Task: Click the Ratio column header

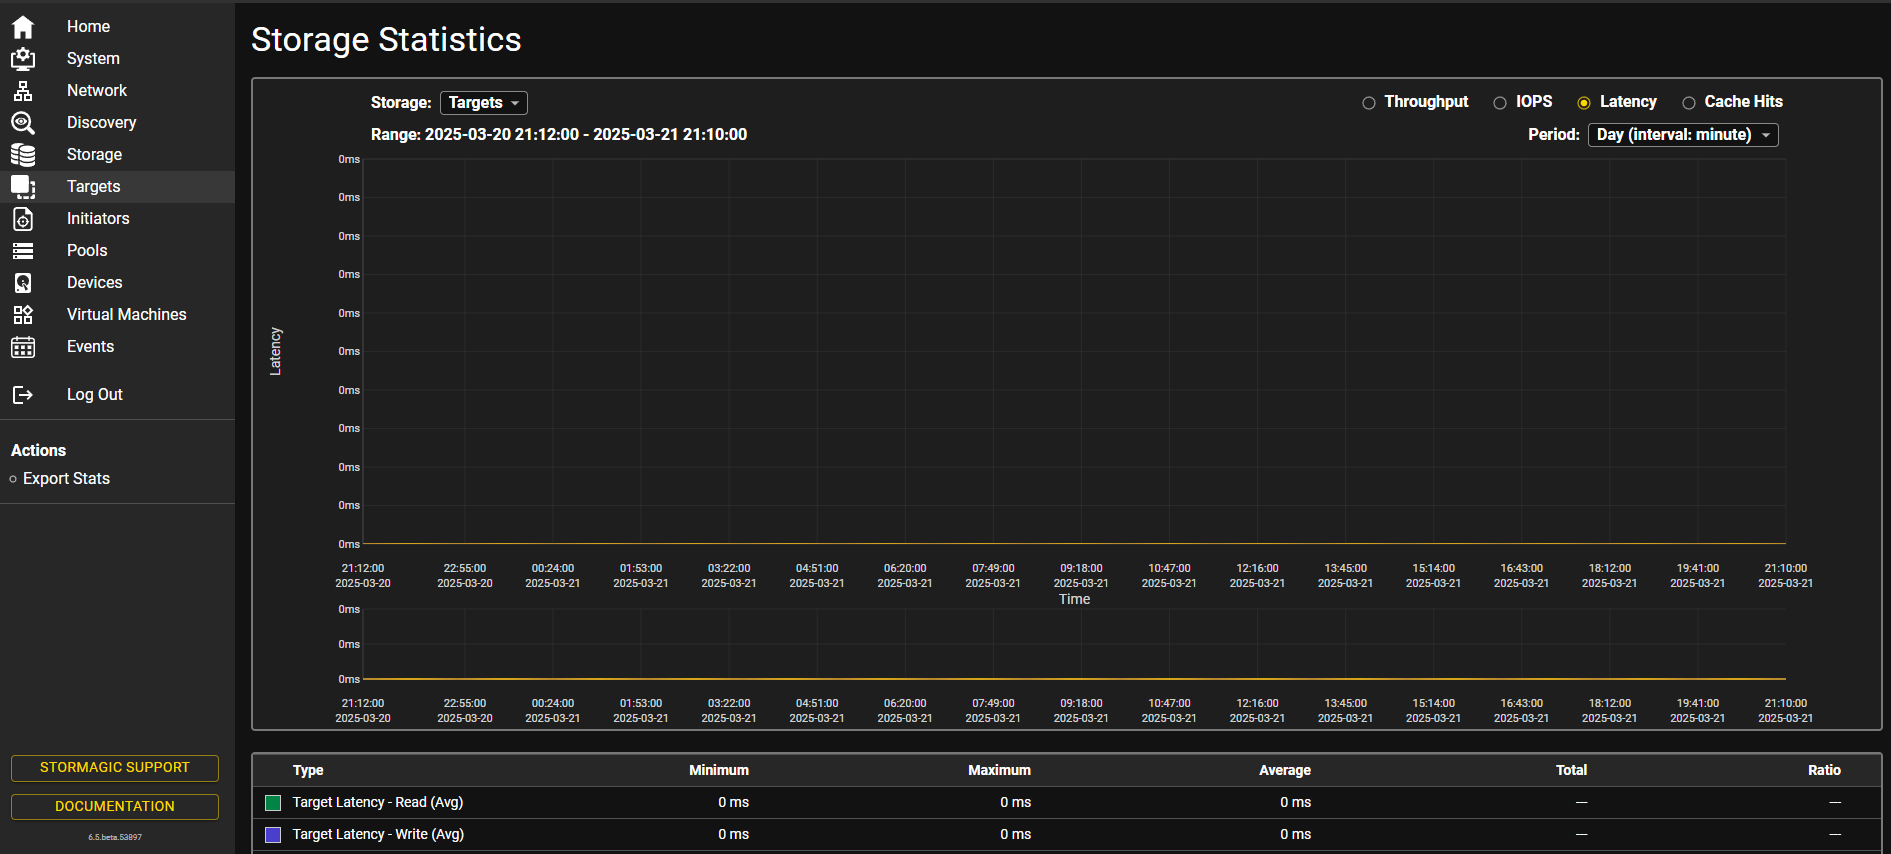Action: pos(1824,771)
